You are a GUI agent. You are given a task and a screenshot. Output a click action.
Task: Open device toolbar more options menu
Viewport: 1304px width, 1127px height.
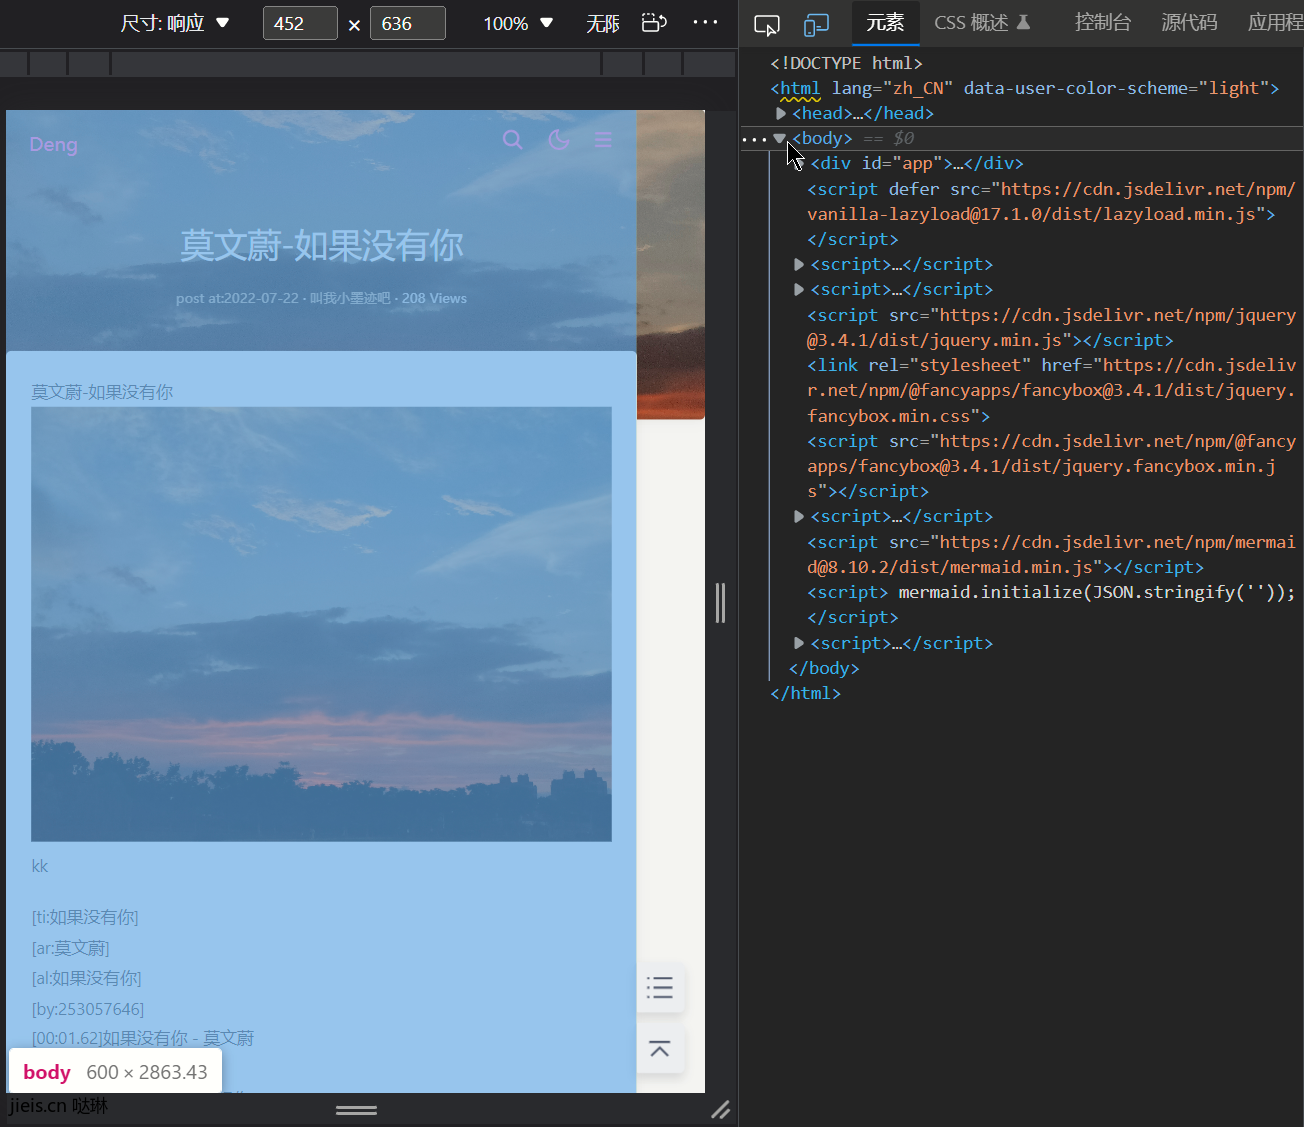click(705, 22)
